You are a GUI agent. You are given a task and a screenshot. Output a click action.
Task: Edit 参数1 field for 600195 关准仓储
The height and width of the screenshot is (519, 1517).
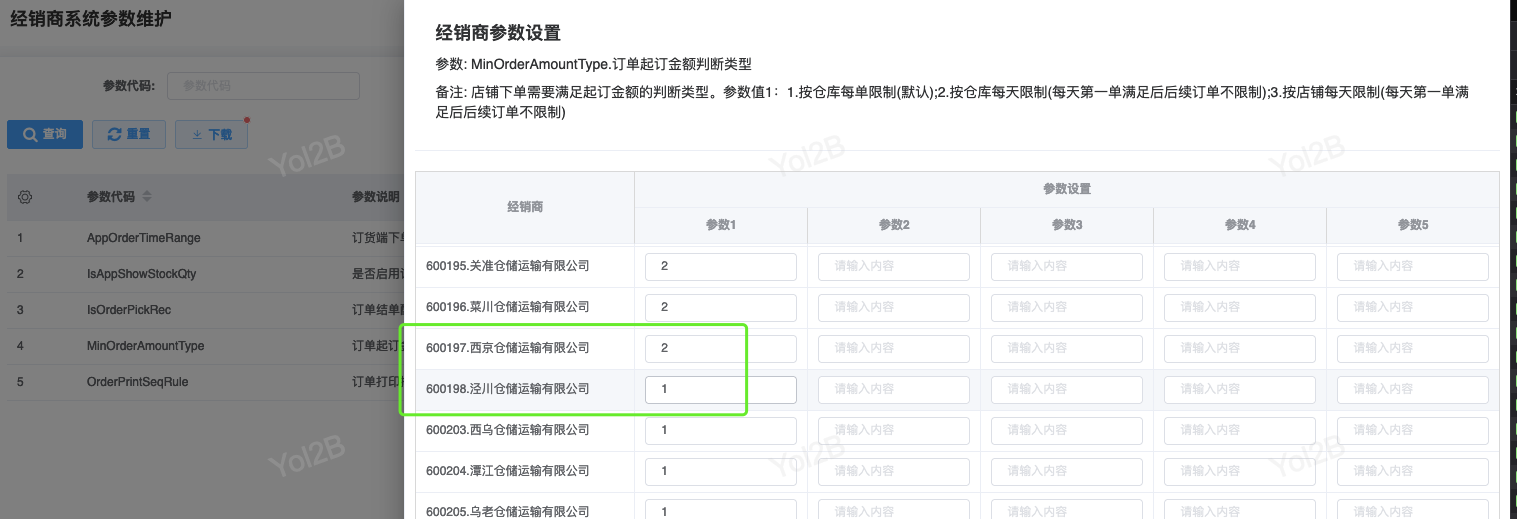(721, 266)
